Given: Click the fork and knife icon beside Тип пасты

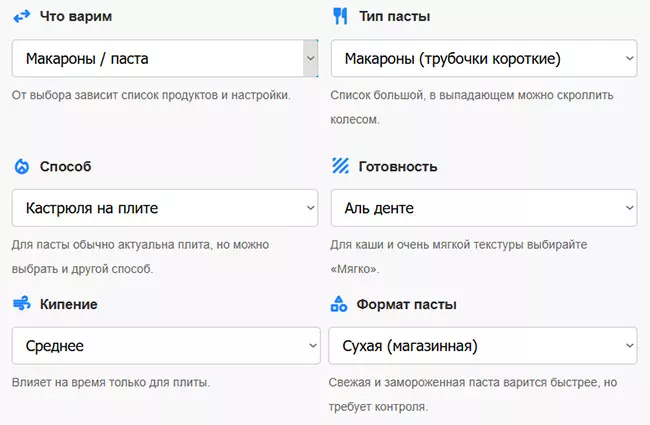Looking at the screenshot, I should 340,17.
